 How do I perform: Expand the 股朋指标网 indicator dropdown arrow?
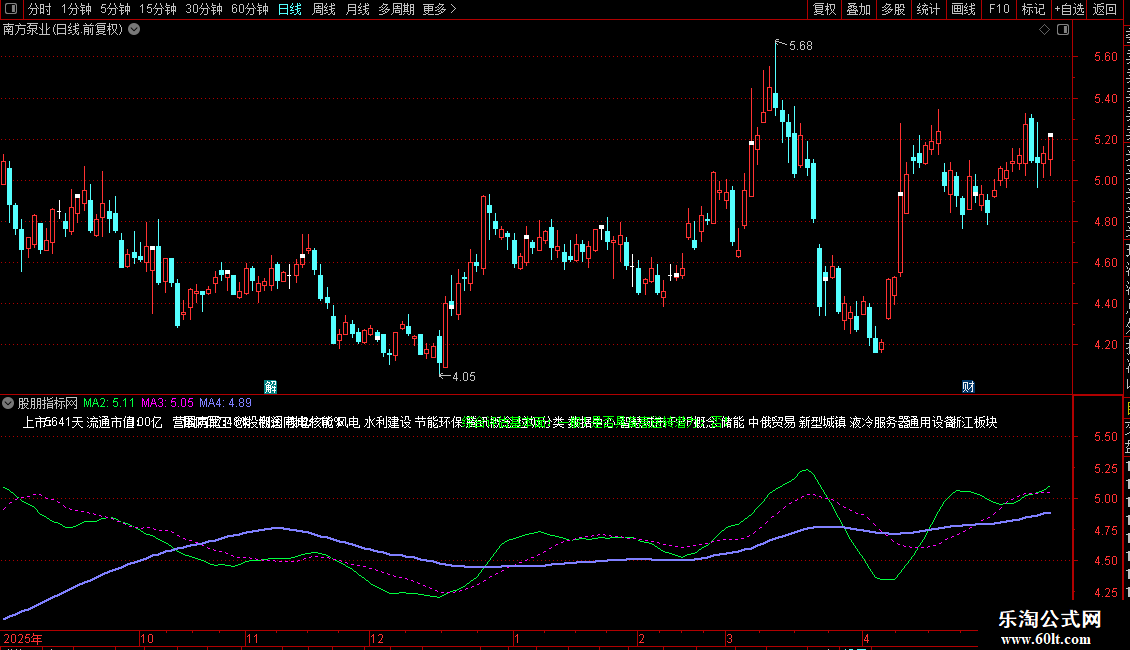(8, 403)
